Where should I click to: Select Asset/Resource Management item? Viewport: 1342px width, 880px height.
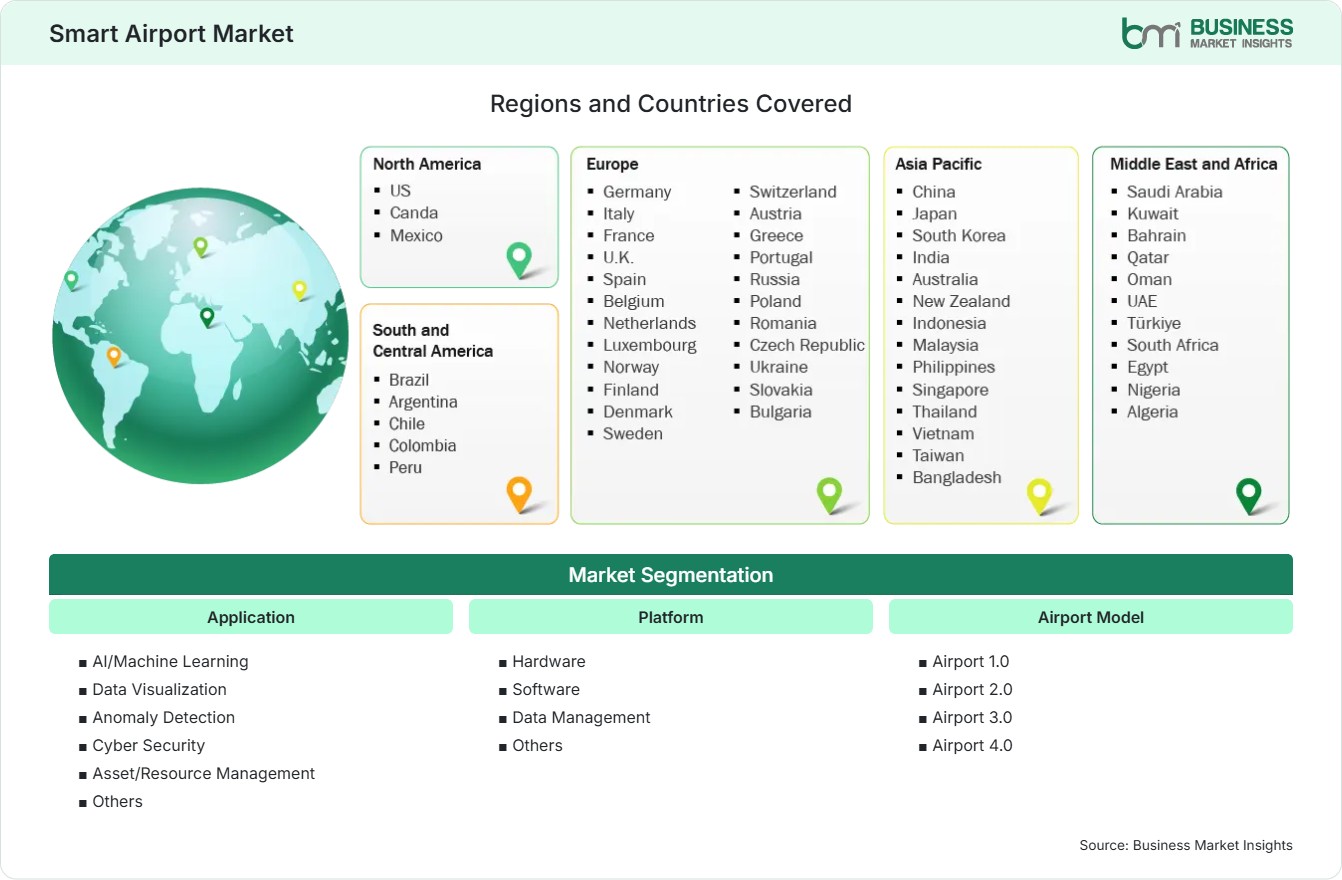coord(203,773)
